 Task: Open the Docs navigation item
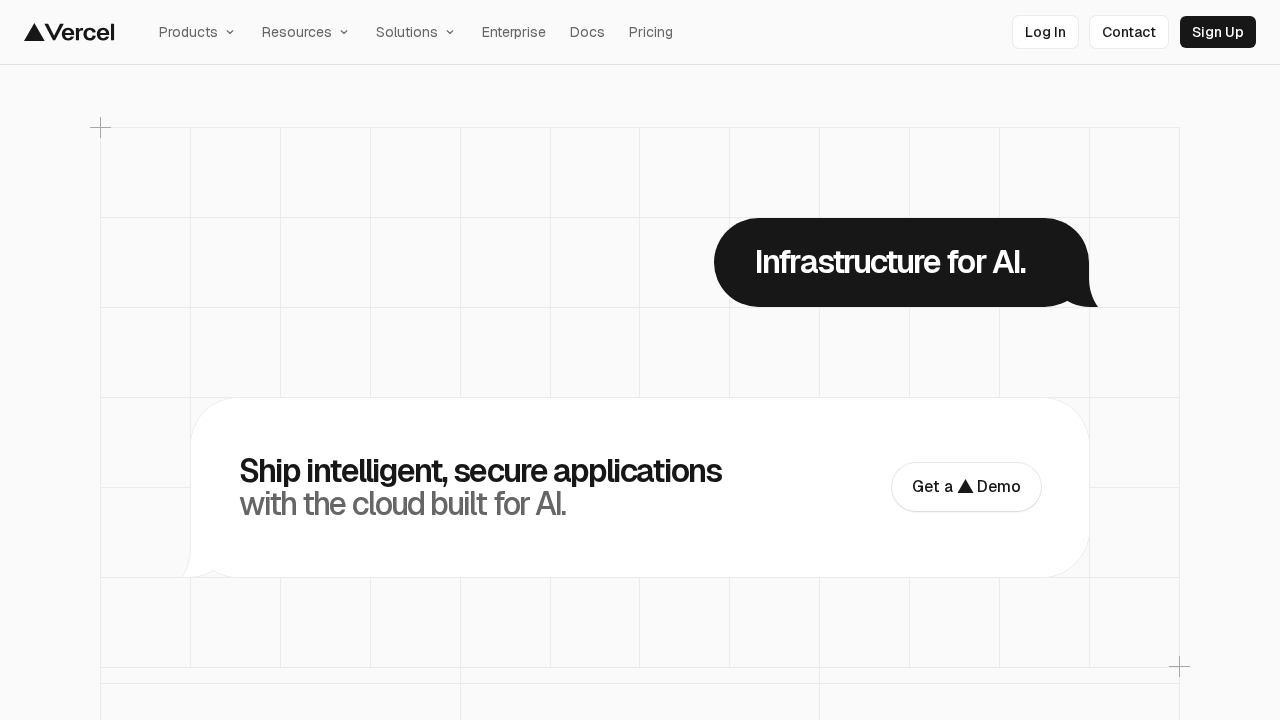(x=587, y=32)
